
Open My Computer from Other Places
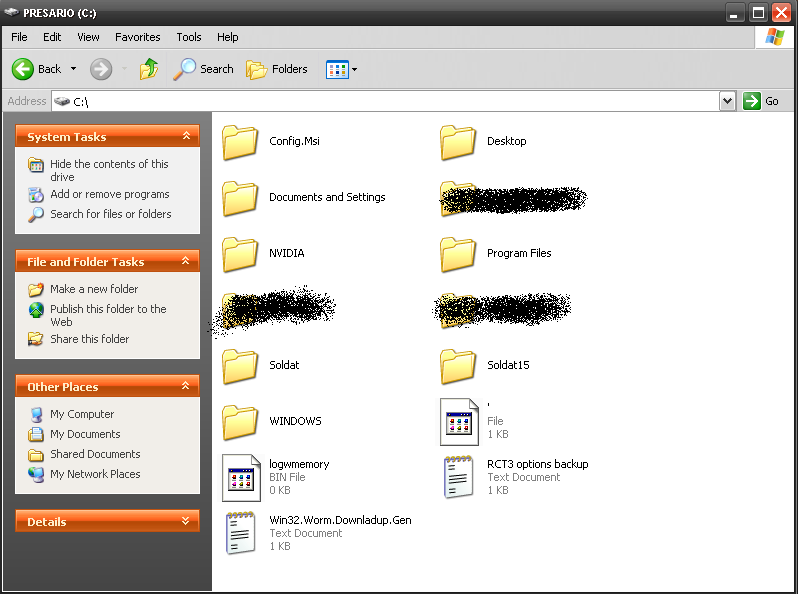[82, 414]
